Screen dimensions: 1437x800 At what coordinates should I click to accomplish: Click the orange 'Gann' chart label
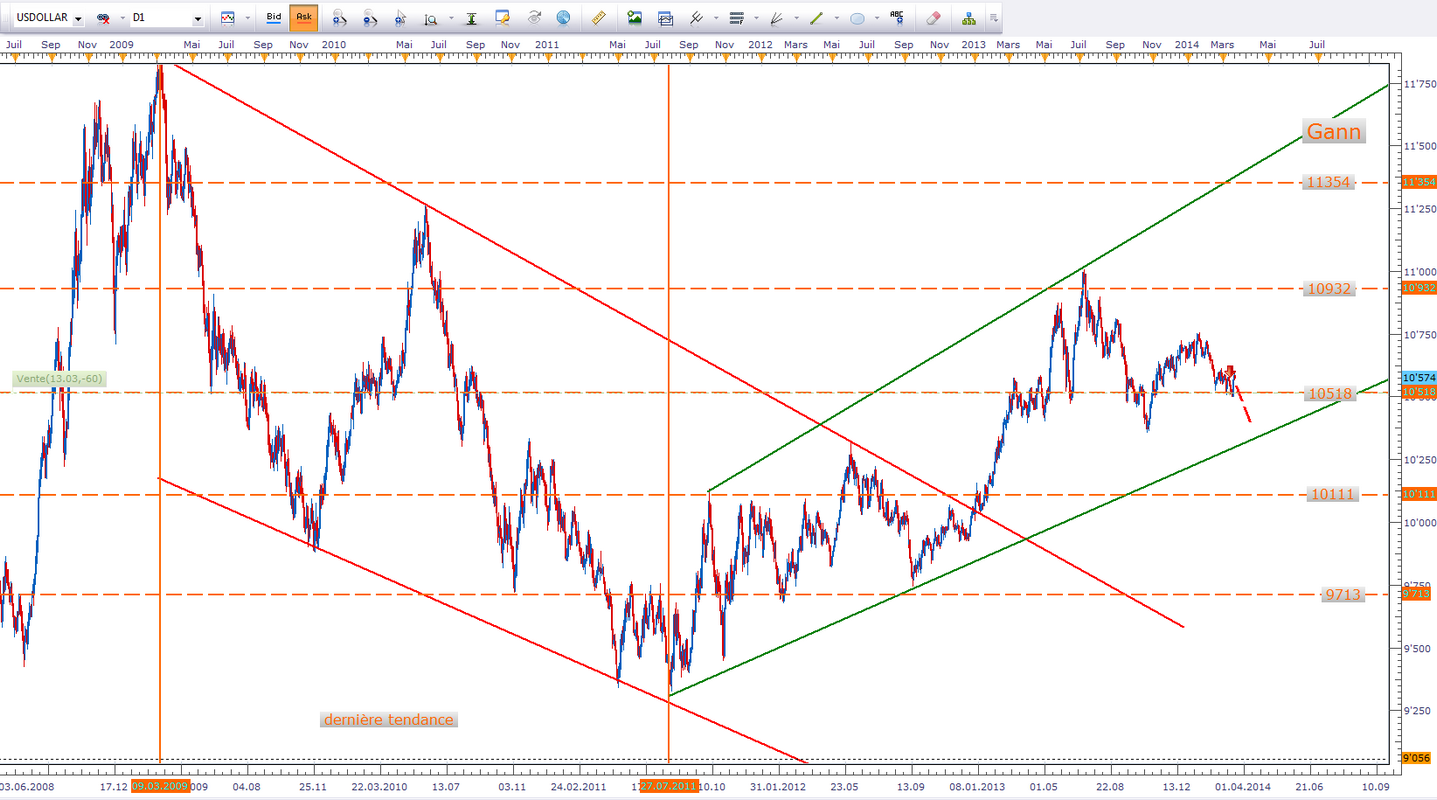[1333, 132]
